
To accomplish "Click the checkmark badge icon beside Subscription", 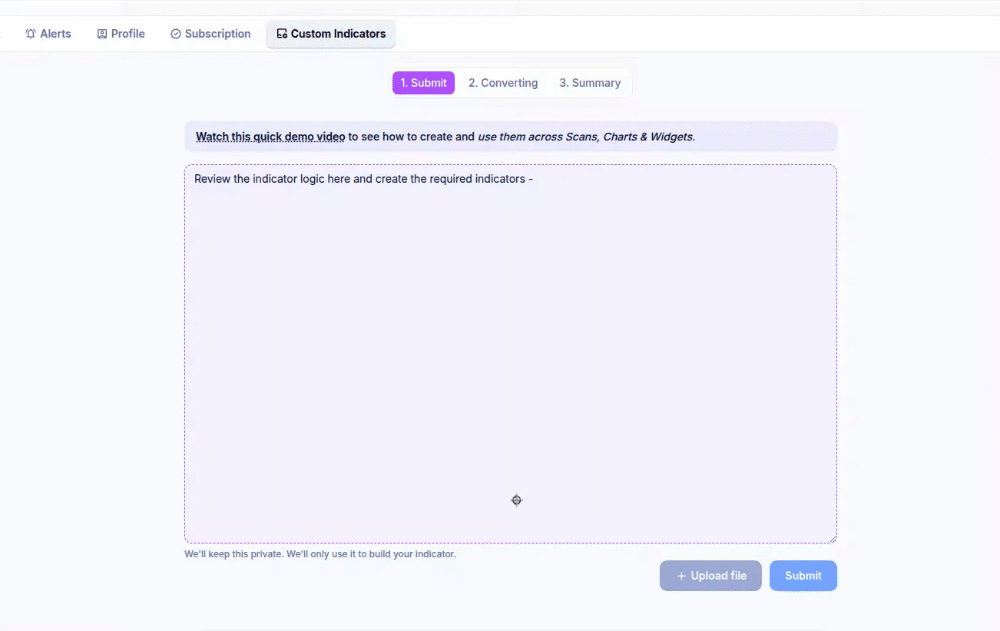I will [x=176, y=34].
